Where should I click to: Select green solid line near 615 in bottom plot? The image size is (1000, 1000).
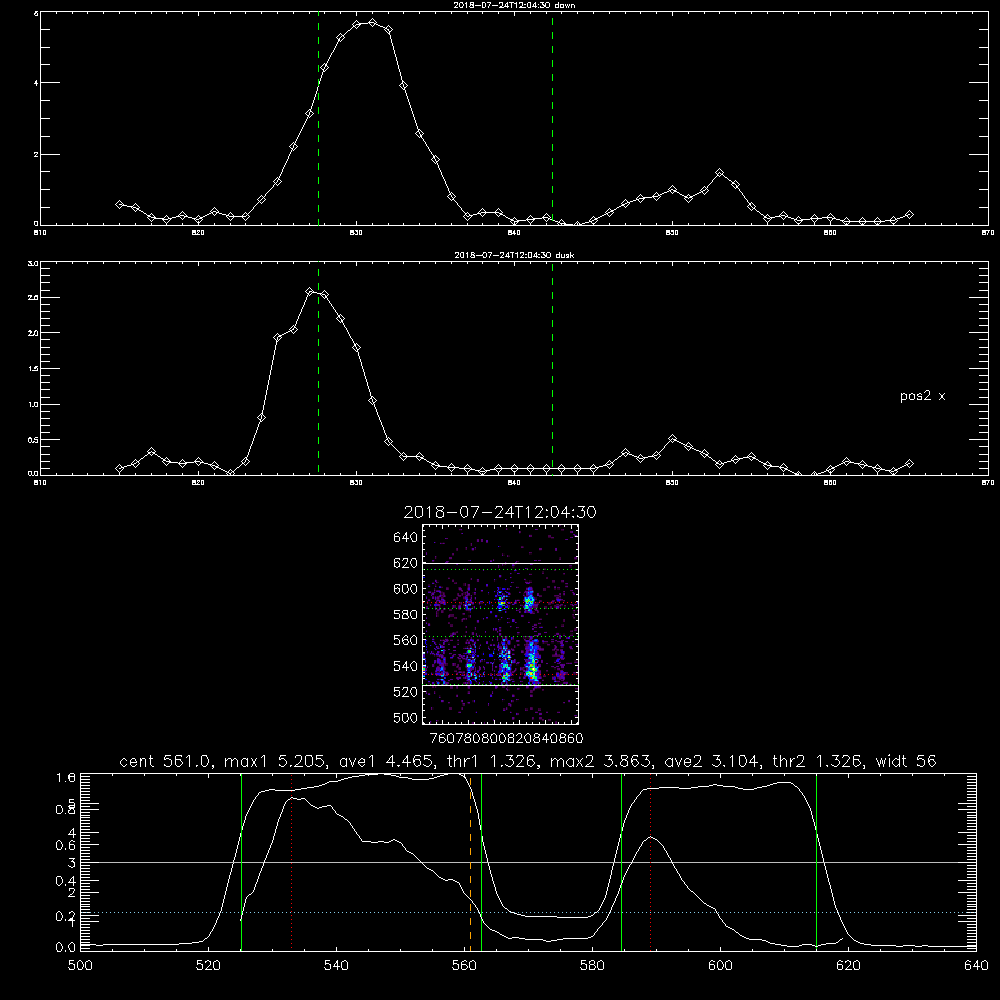(x=816, y=862)
